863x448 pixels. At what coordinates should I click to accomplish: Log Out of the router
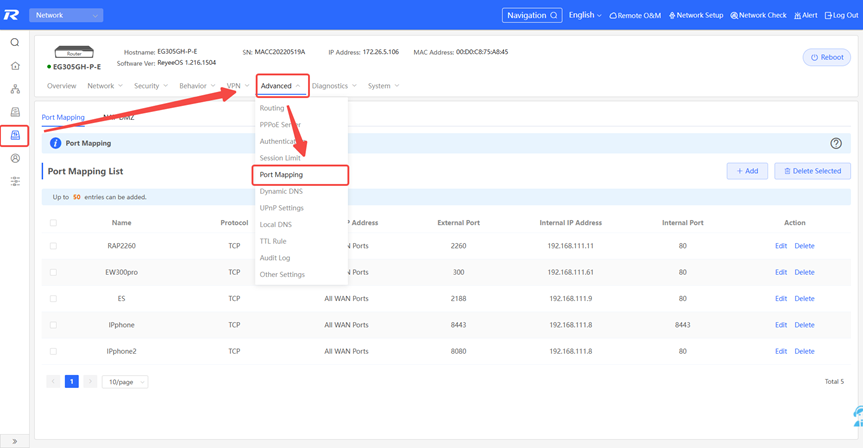[841, 15]
